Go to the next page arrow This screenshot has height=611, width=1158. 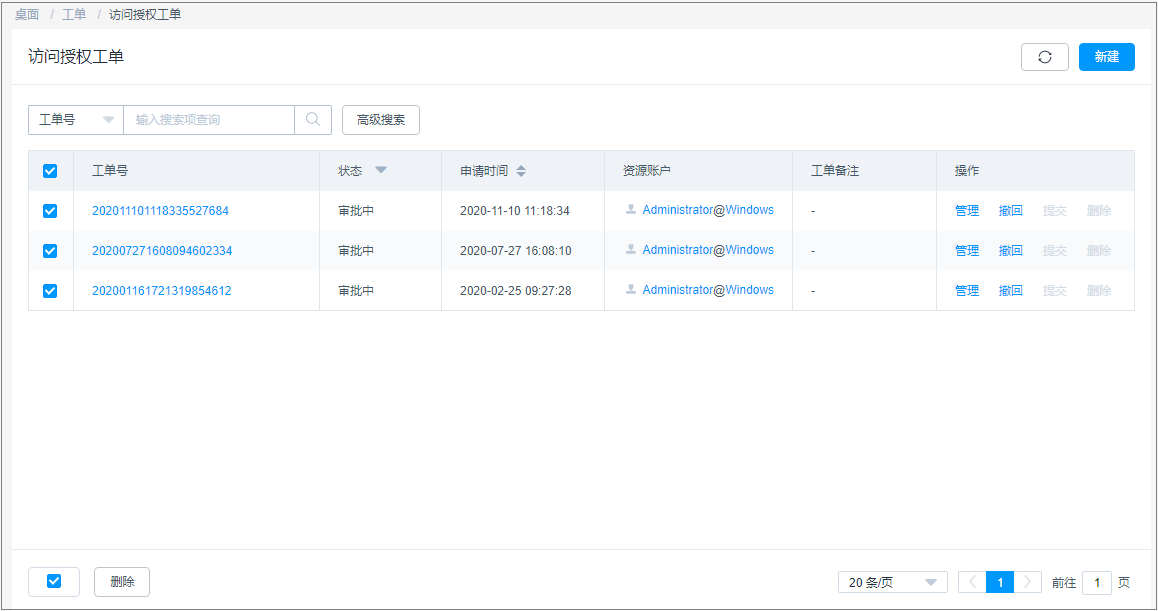point(1027,582)
